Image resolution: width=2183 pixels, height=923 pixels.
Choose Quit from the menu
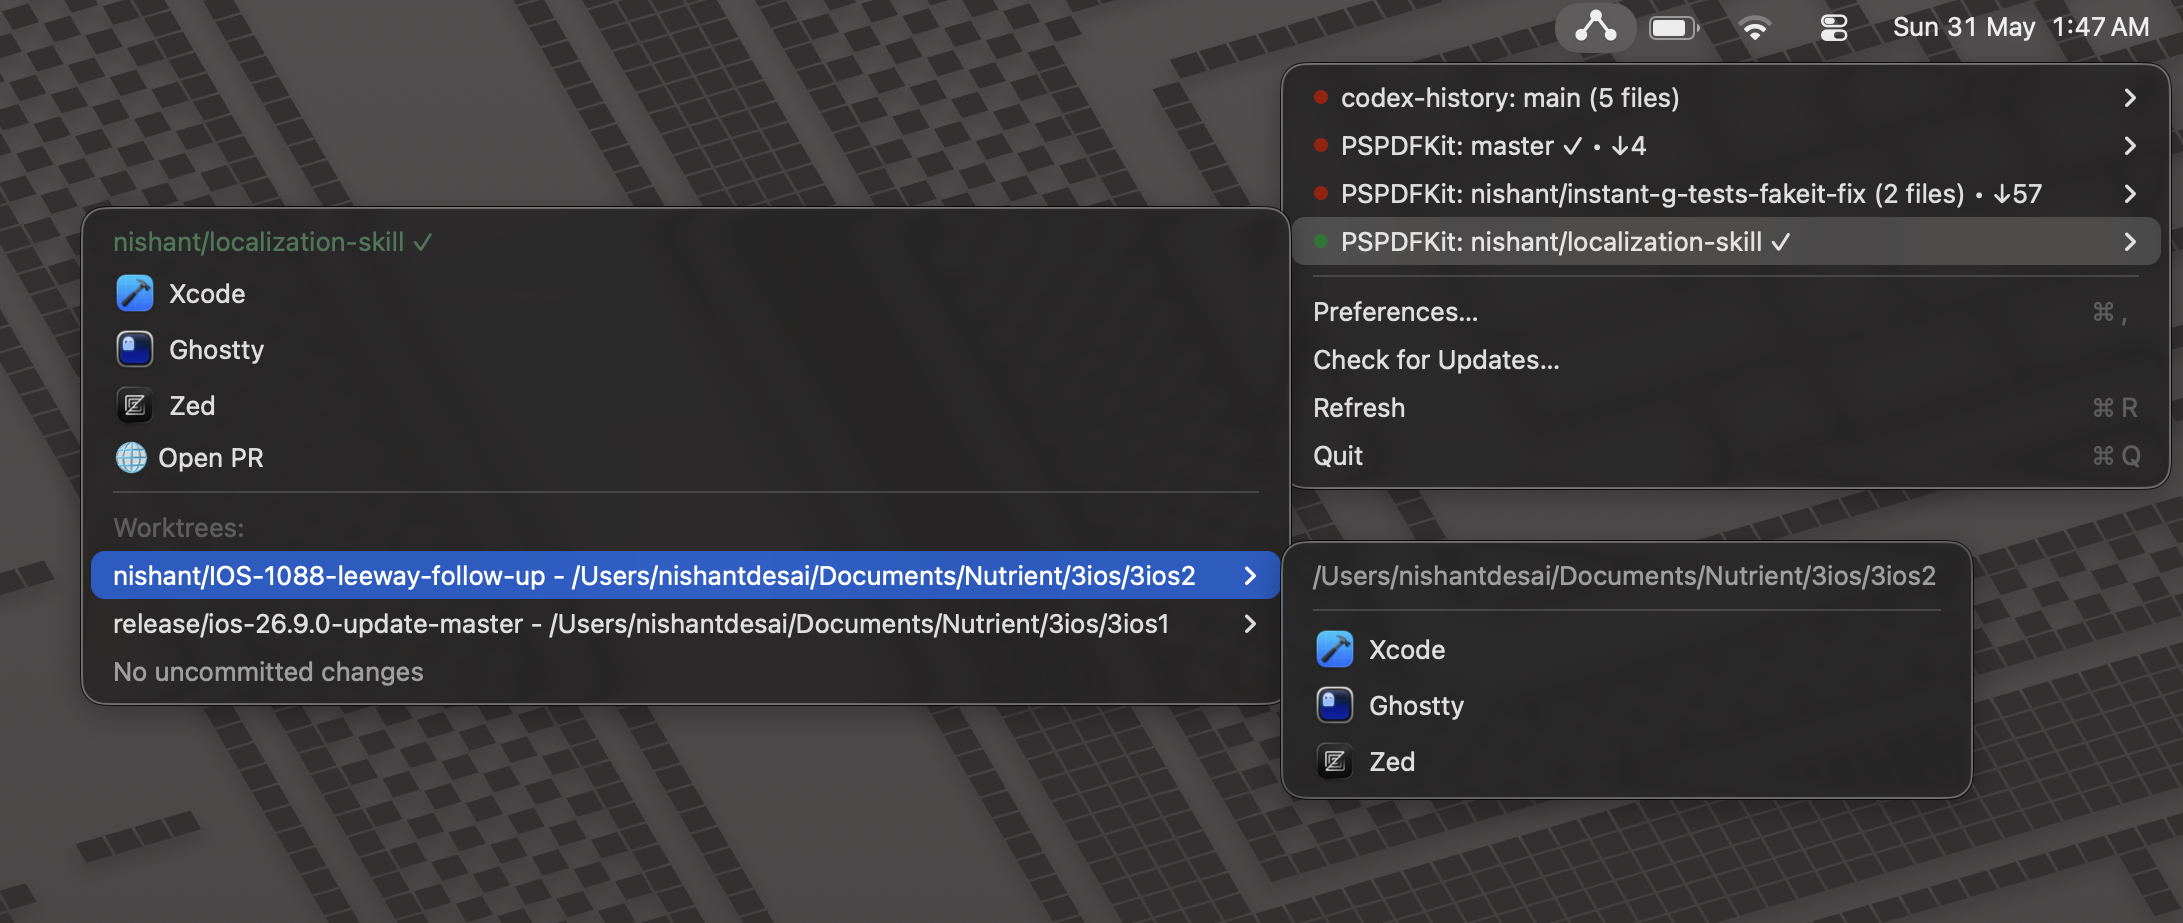pos(1727,456)
